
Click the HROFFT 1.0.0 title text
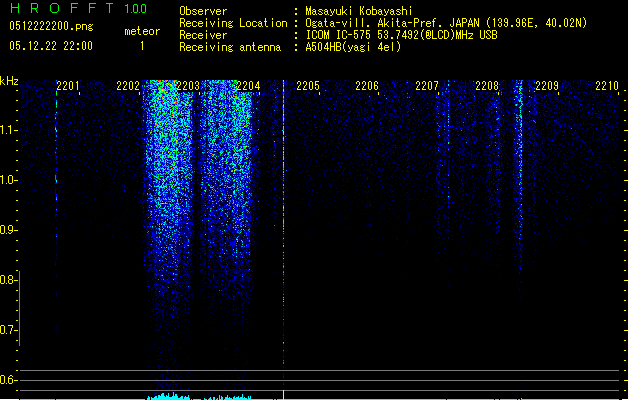(x=78, y=8)
